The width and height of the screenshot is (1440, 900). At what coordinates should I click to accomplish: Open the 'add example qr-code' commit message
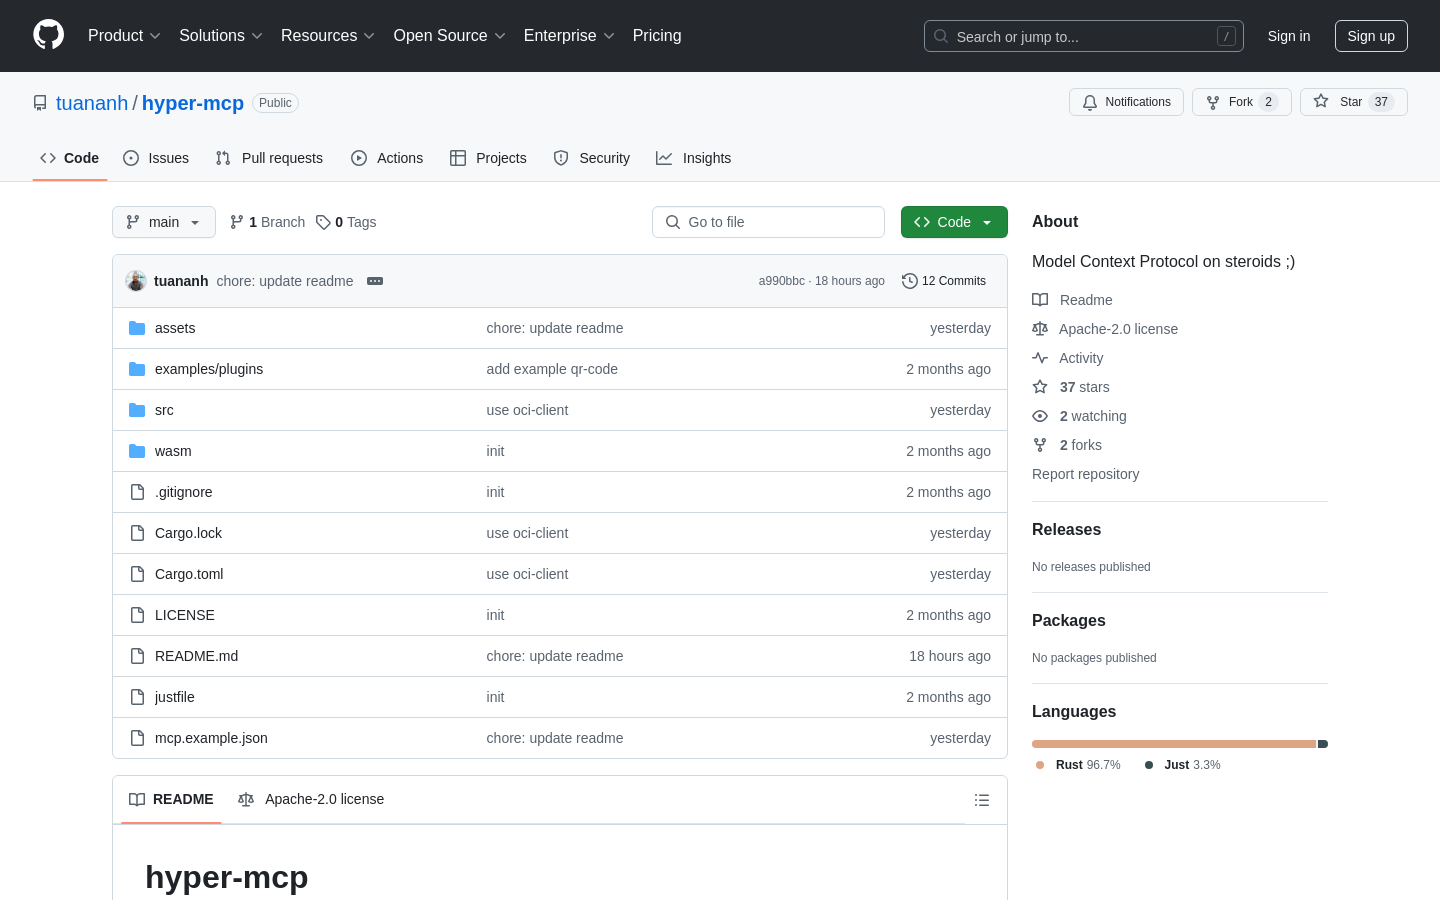(552, 369)
